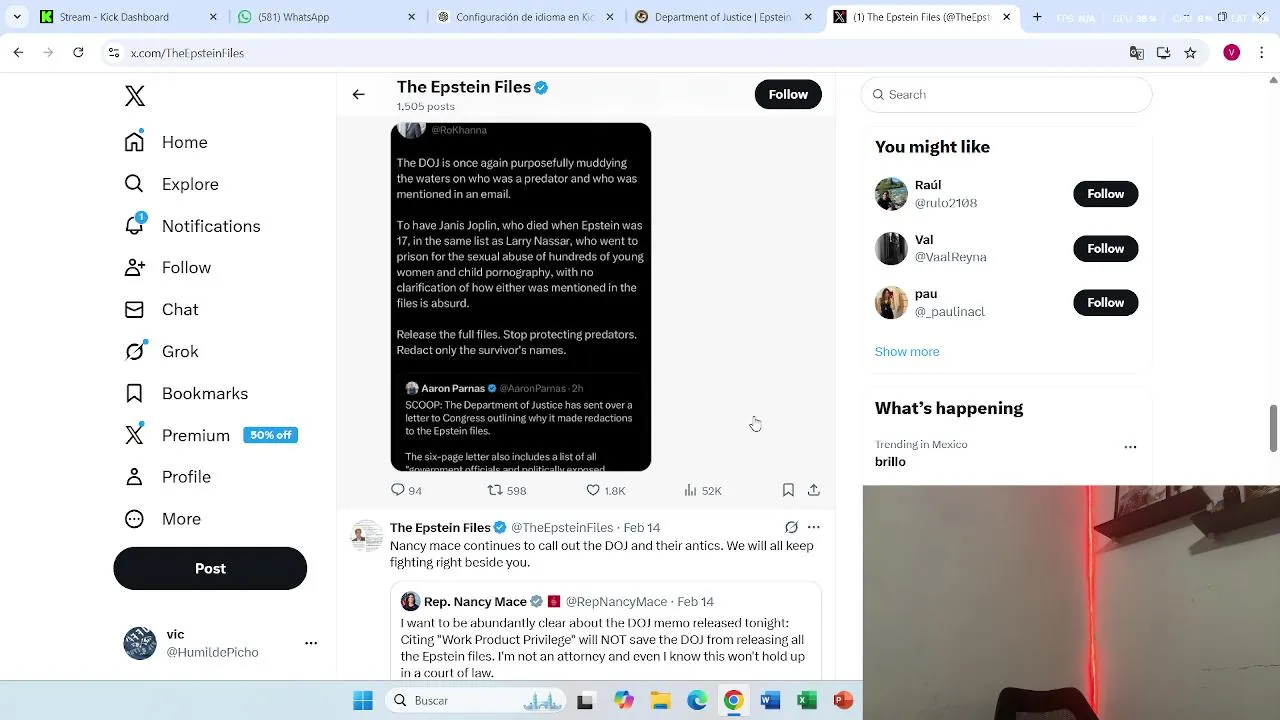This screenshot has height=720, width=1280.
Task: Click the Grok icon on Nancy Mace post
Action: pyautogui.click(x=791, y=527)
